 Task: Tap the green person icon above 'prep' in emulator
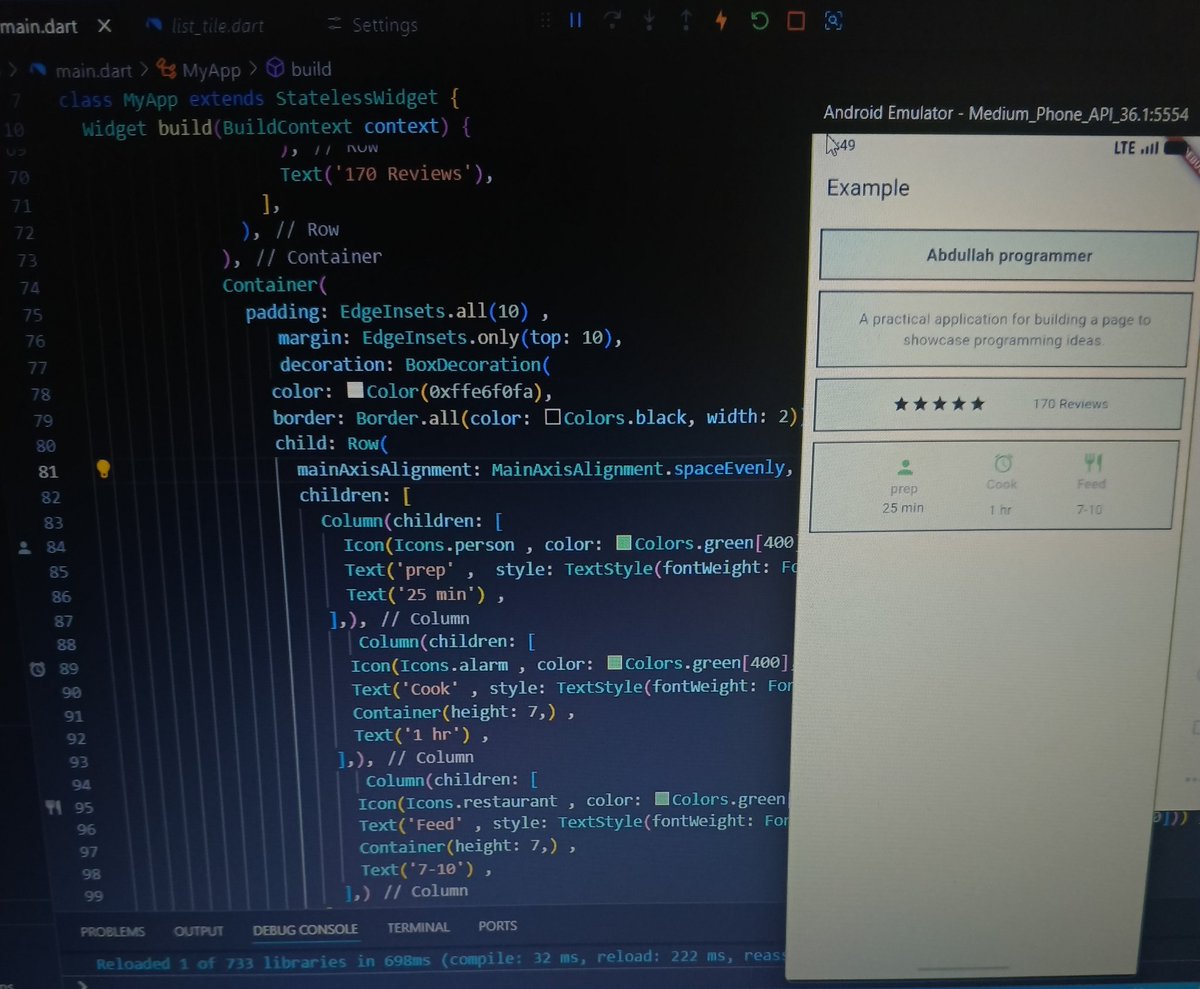coord(904,467)
